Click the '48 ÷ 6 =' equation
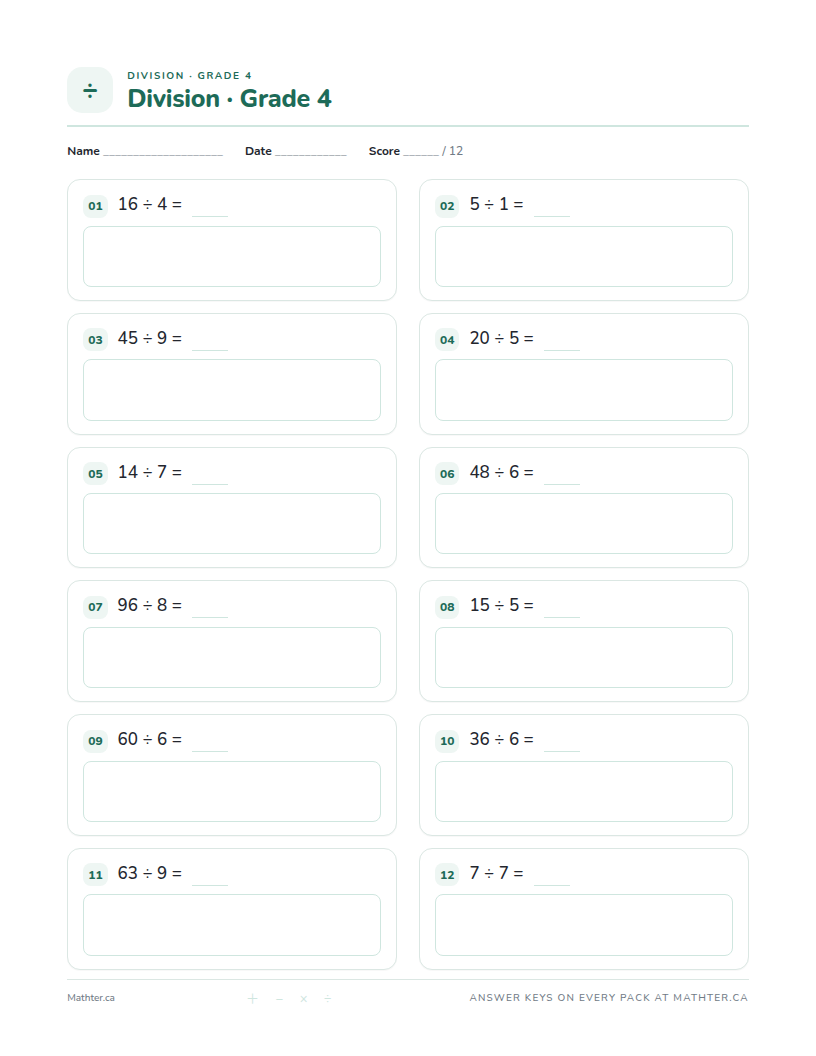The image size is (816, 1056). click(x=502, y=472)
